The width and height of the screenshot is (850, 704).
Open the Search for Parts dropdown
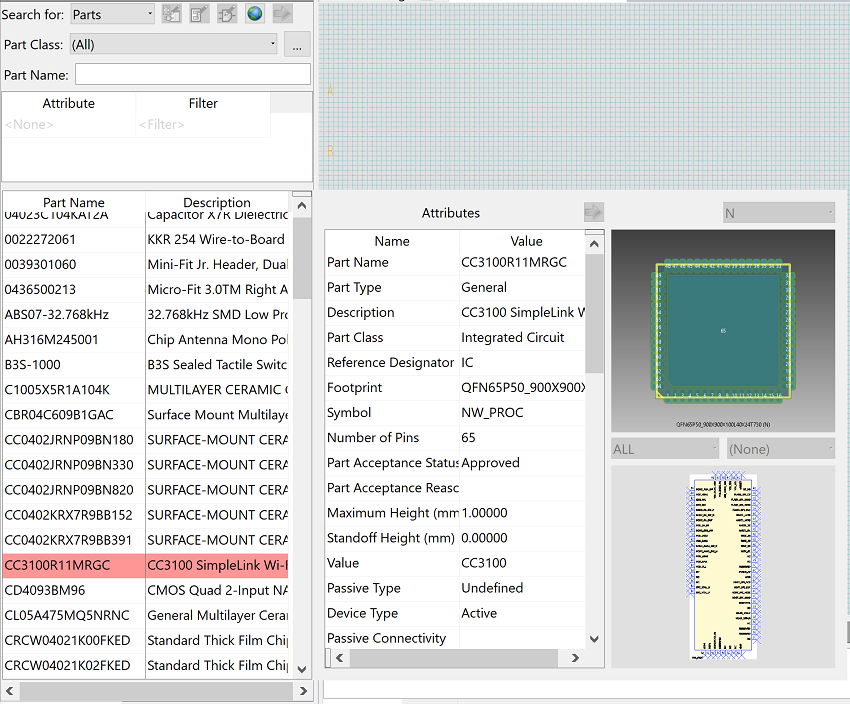[113, 14]
